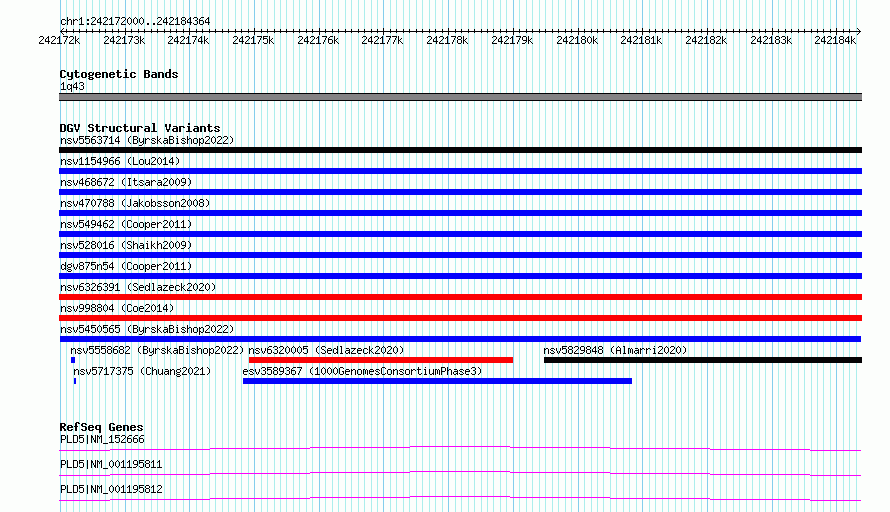Viewport: 890px width, 512px height.
Task: Click dgv875n54 (Cooper2011) label
Action: 126,266
